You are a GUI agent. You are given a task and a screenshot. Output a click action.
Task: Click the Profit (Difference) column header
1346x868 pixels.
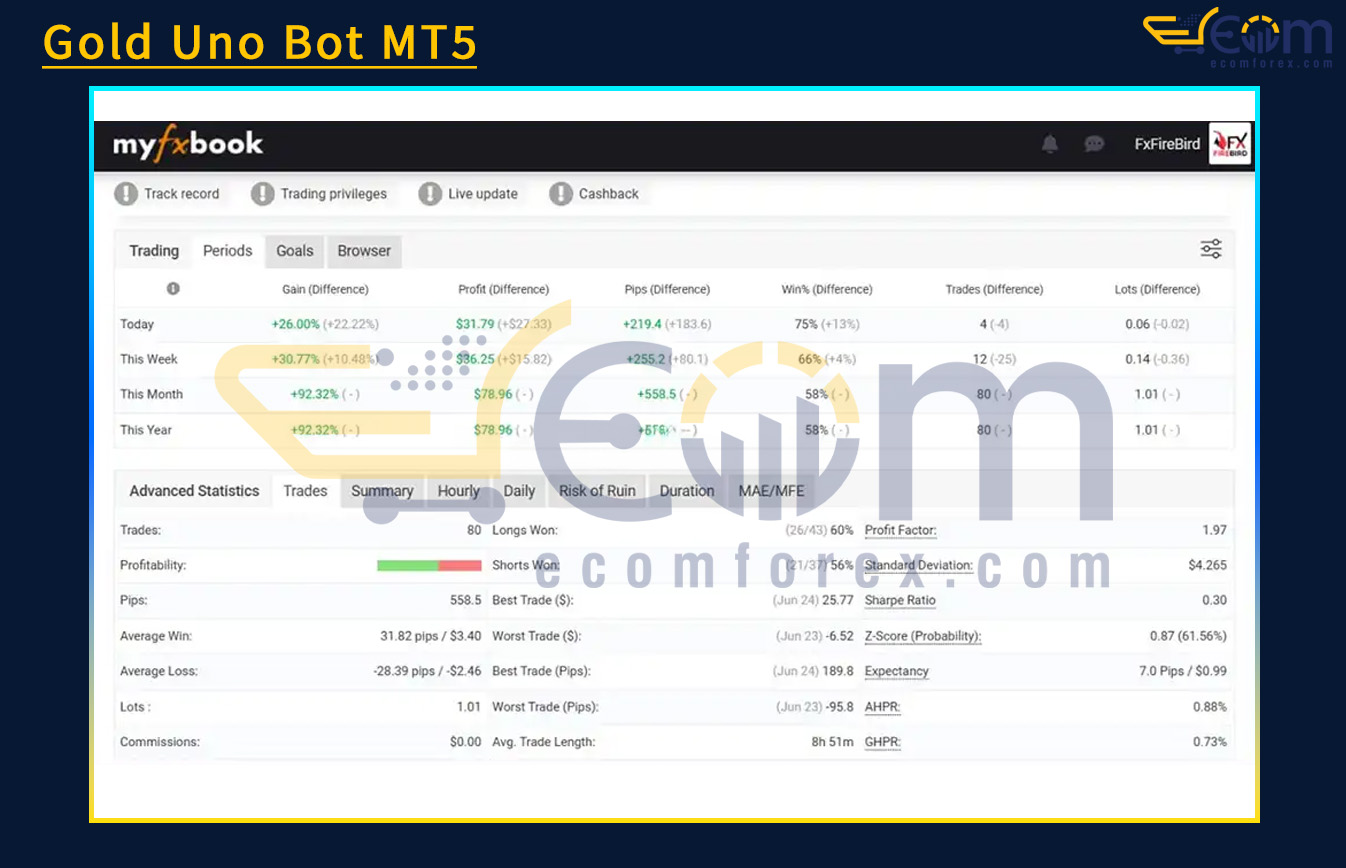pyautogui.click(x=503, y=290)
